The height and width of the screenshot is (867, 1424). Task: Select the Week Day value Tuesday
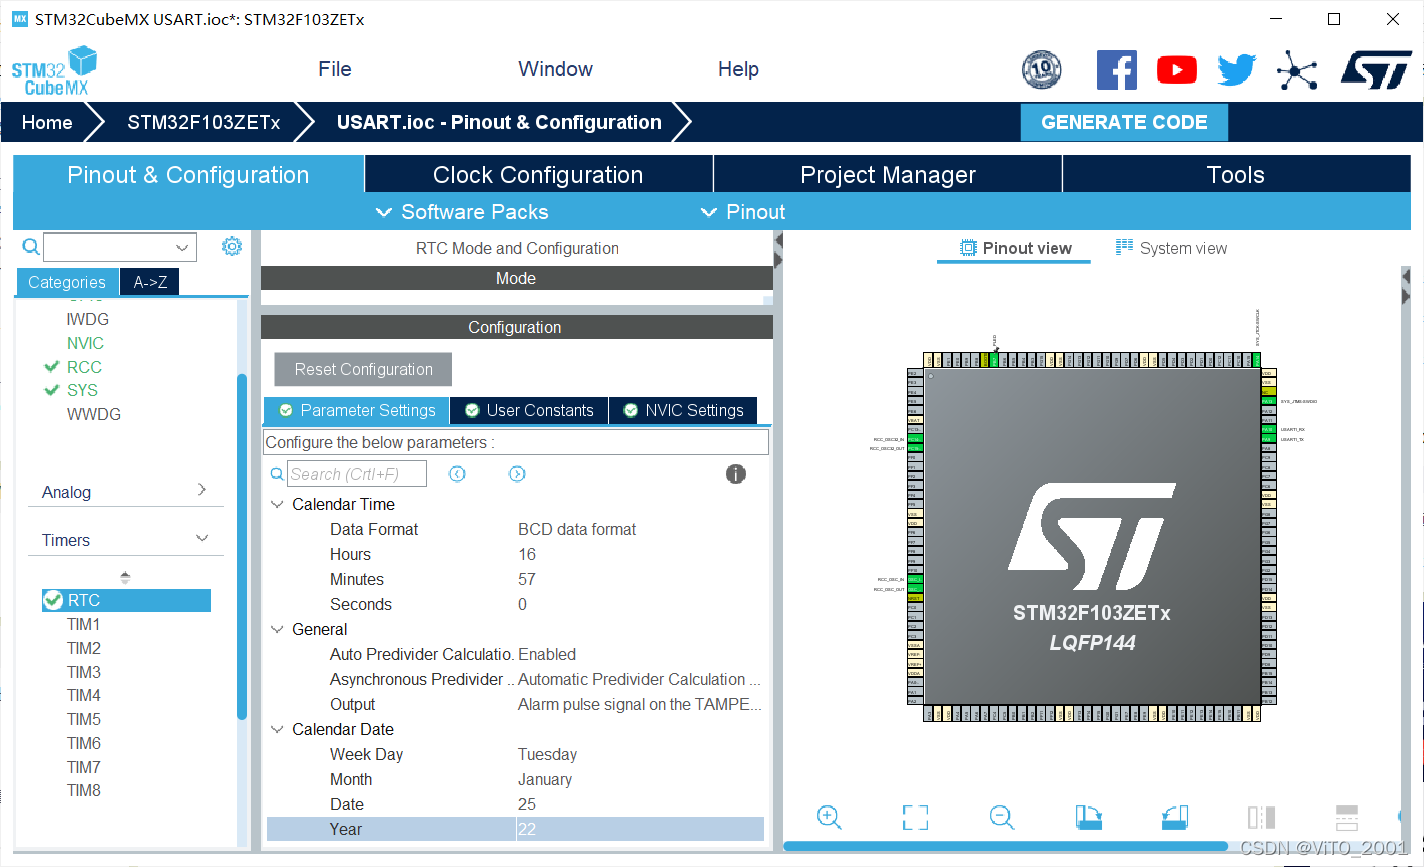(547, 754)
